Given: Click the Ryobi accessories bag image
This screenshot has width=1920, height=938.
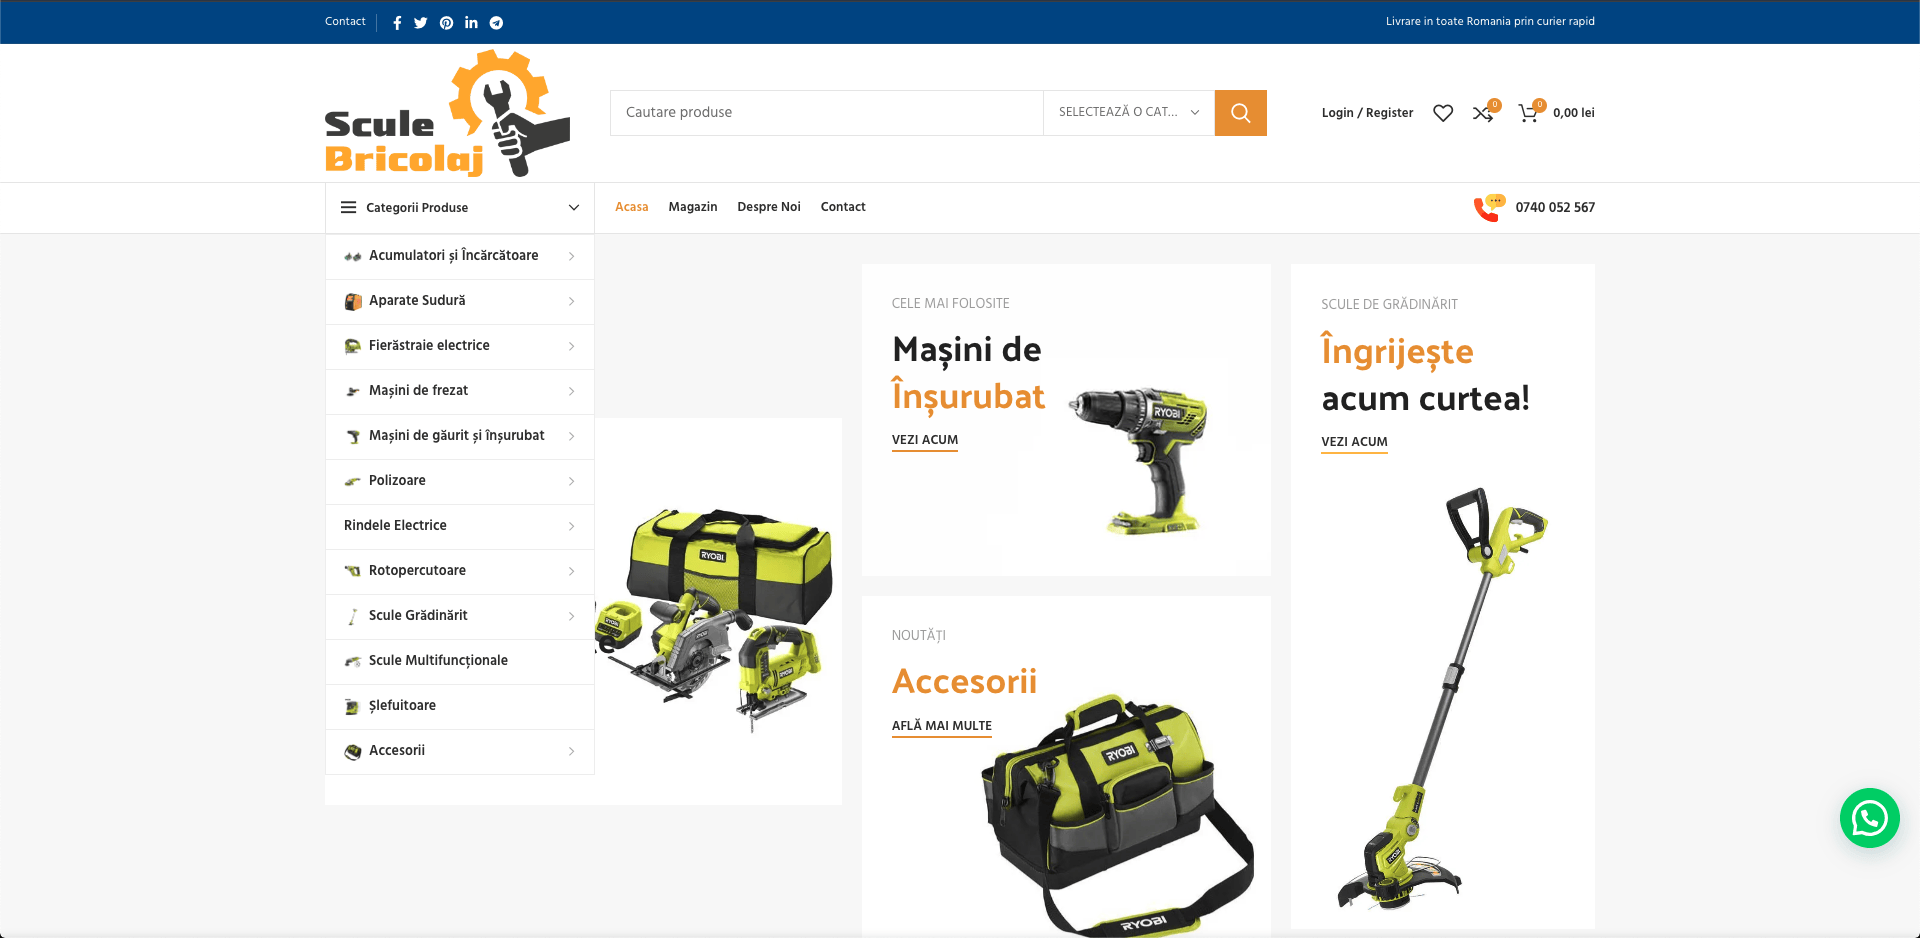Looking at the screenshot, I should (1116, 815).
